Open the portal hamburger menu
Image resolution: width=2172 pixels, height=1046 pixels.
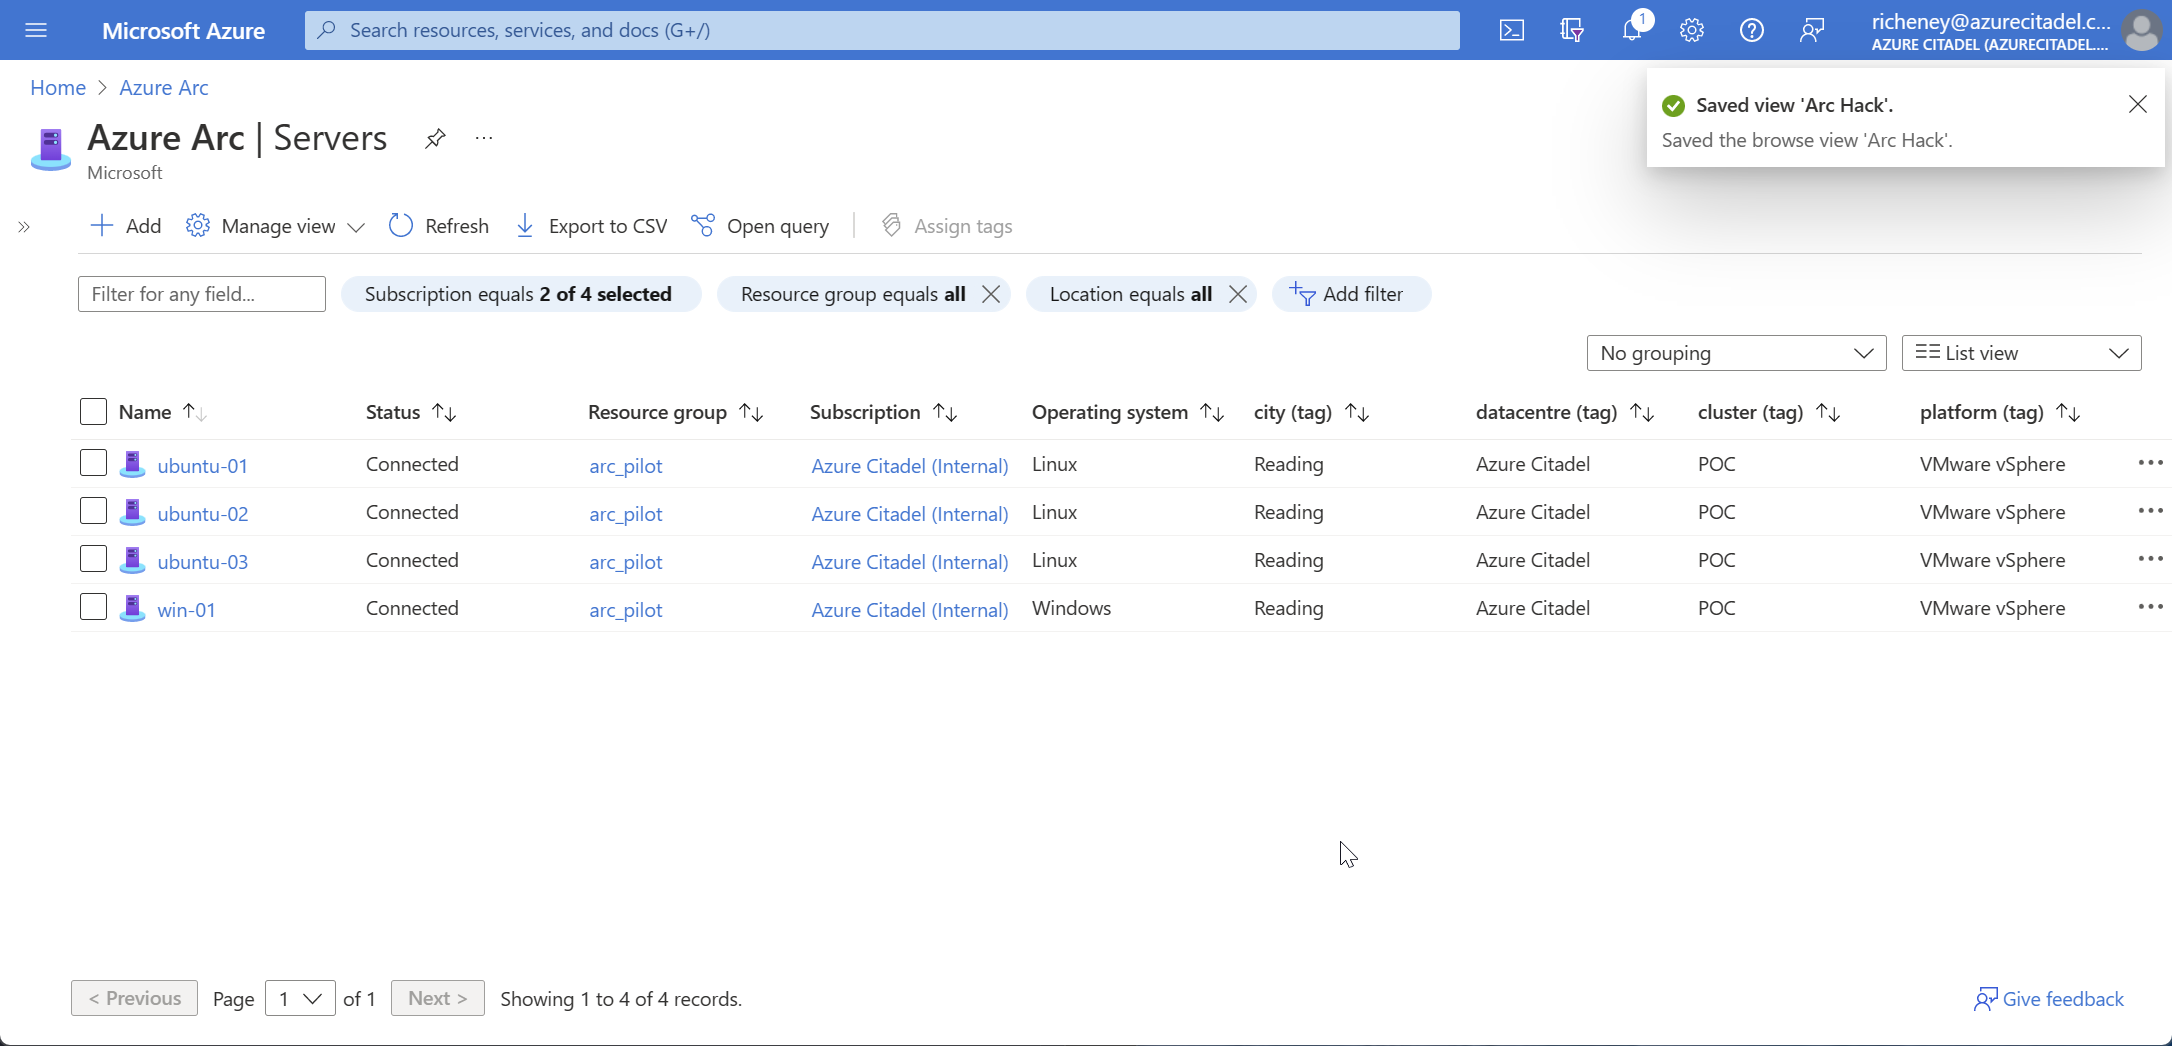coord(36,30)
